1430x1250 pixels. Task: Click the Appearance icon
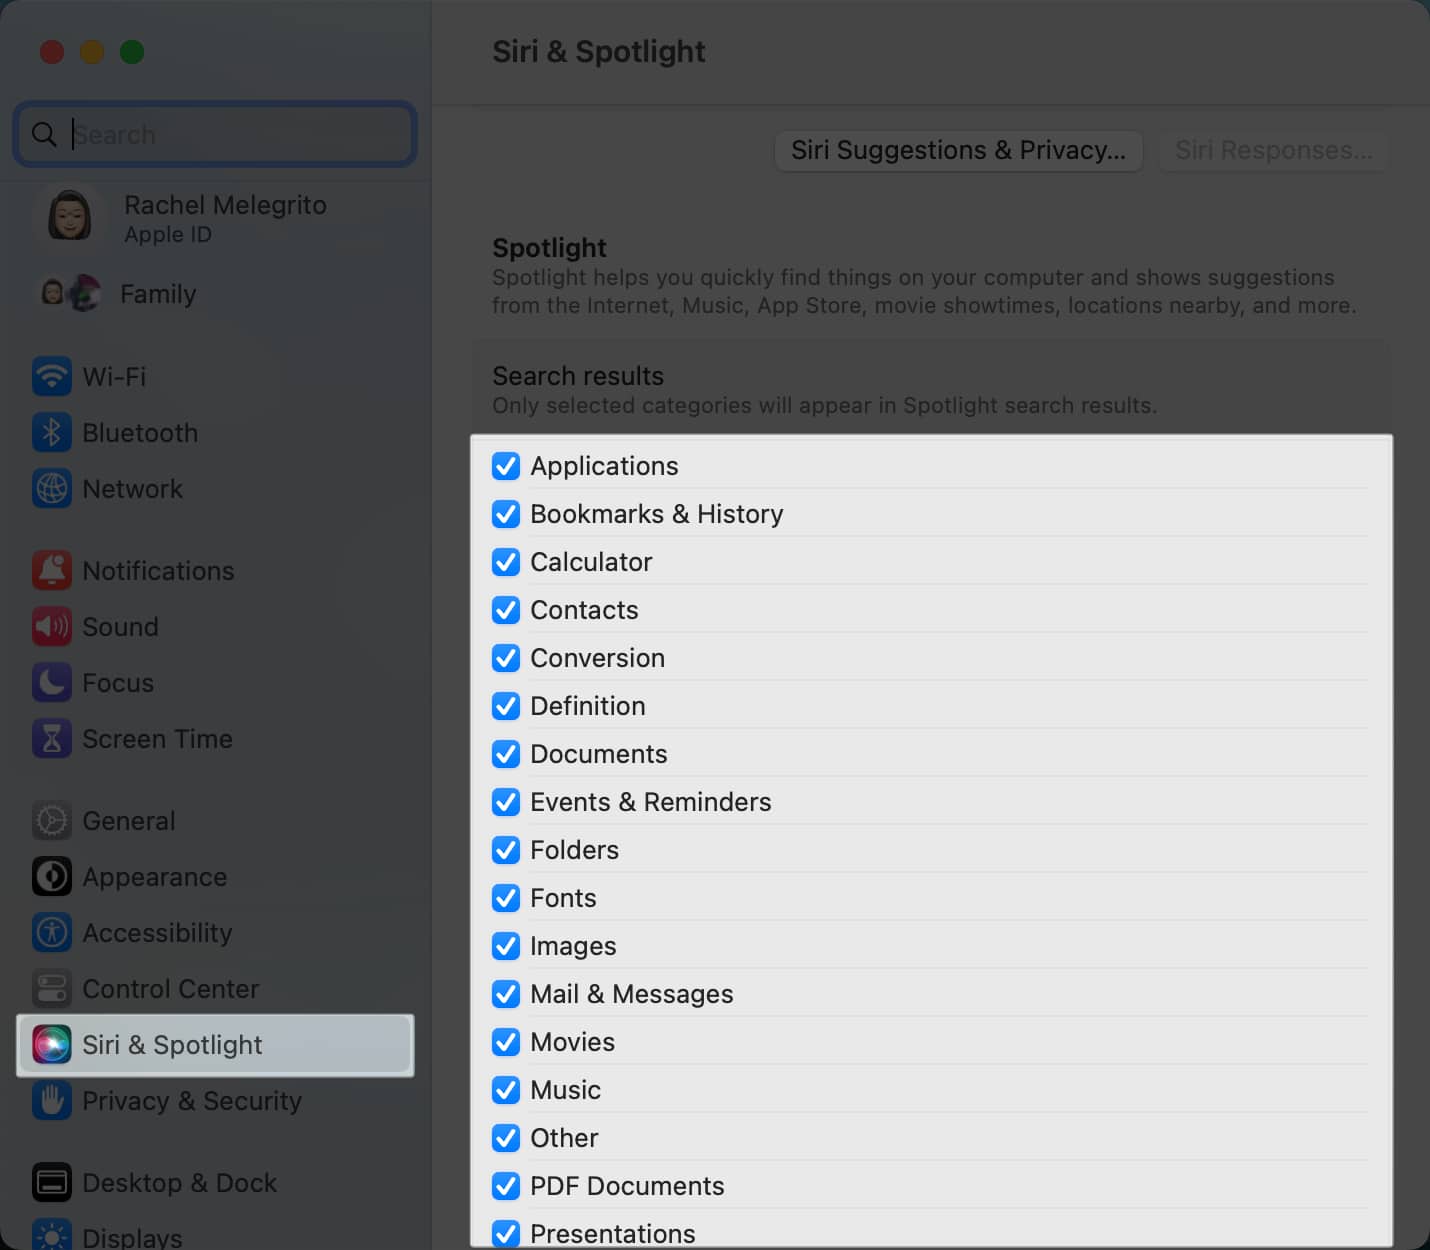coord(51,877)
